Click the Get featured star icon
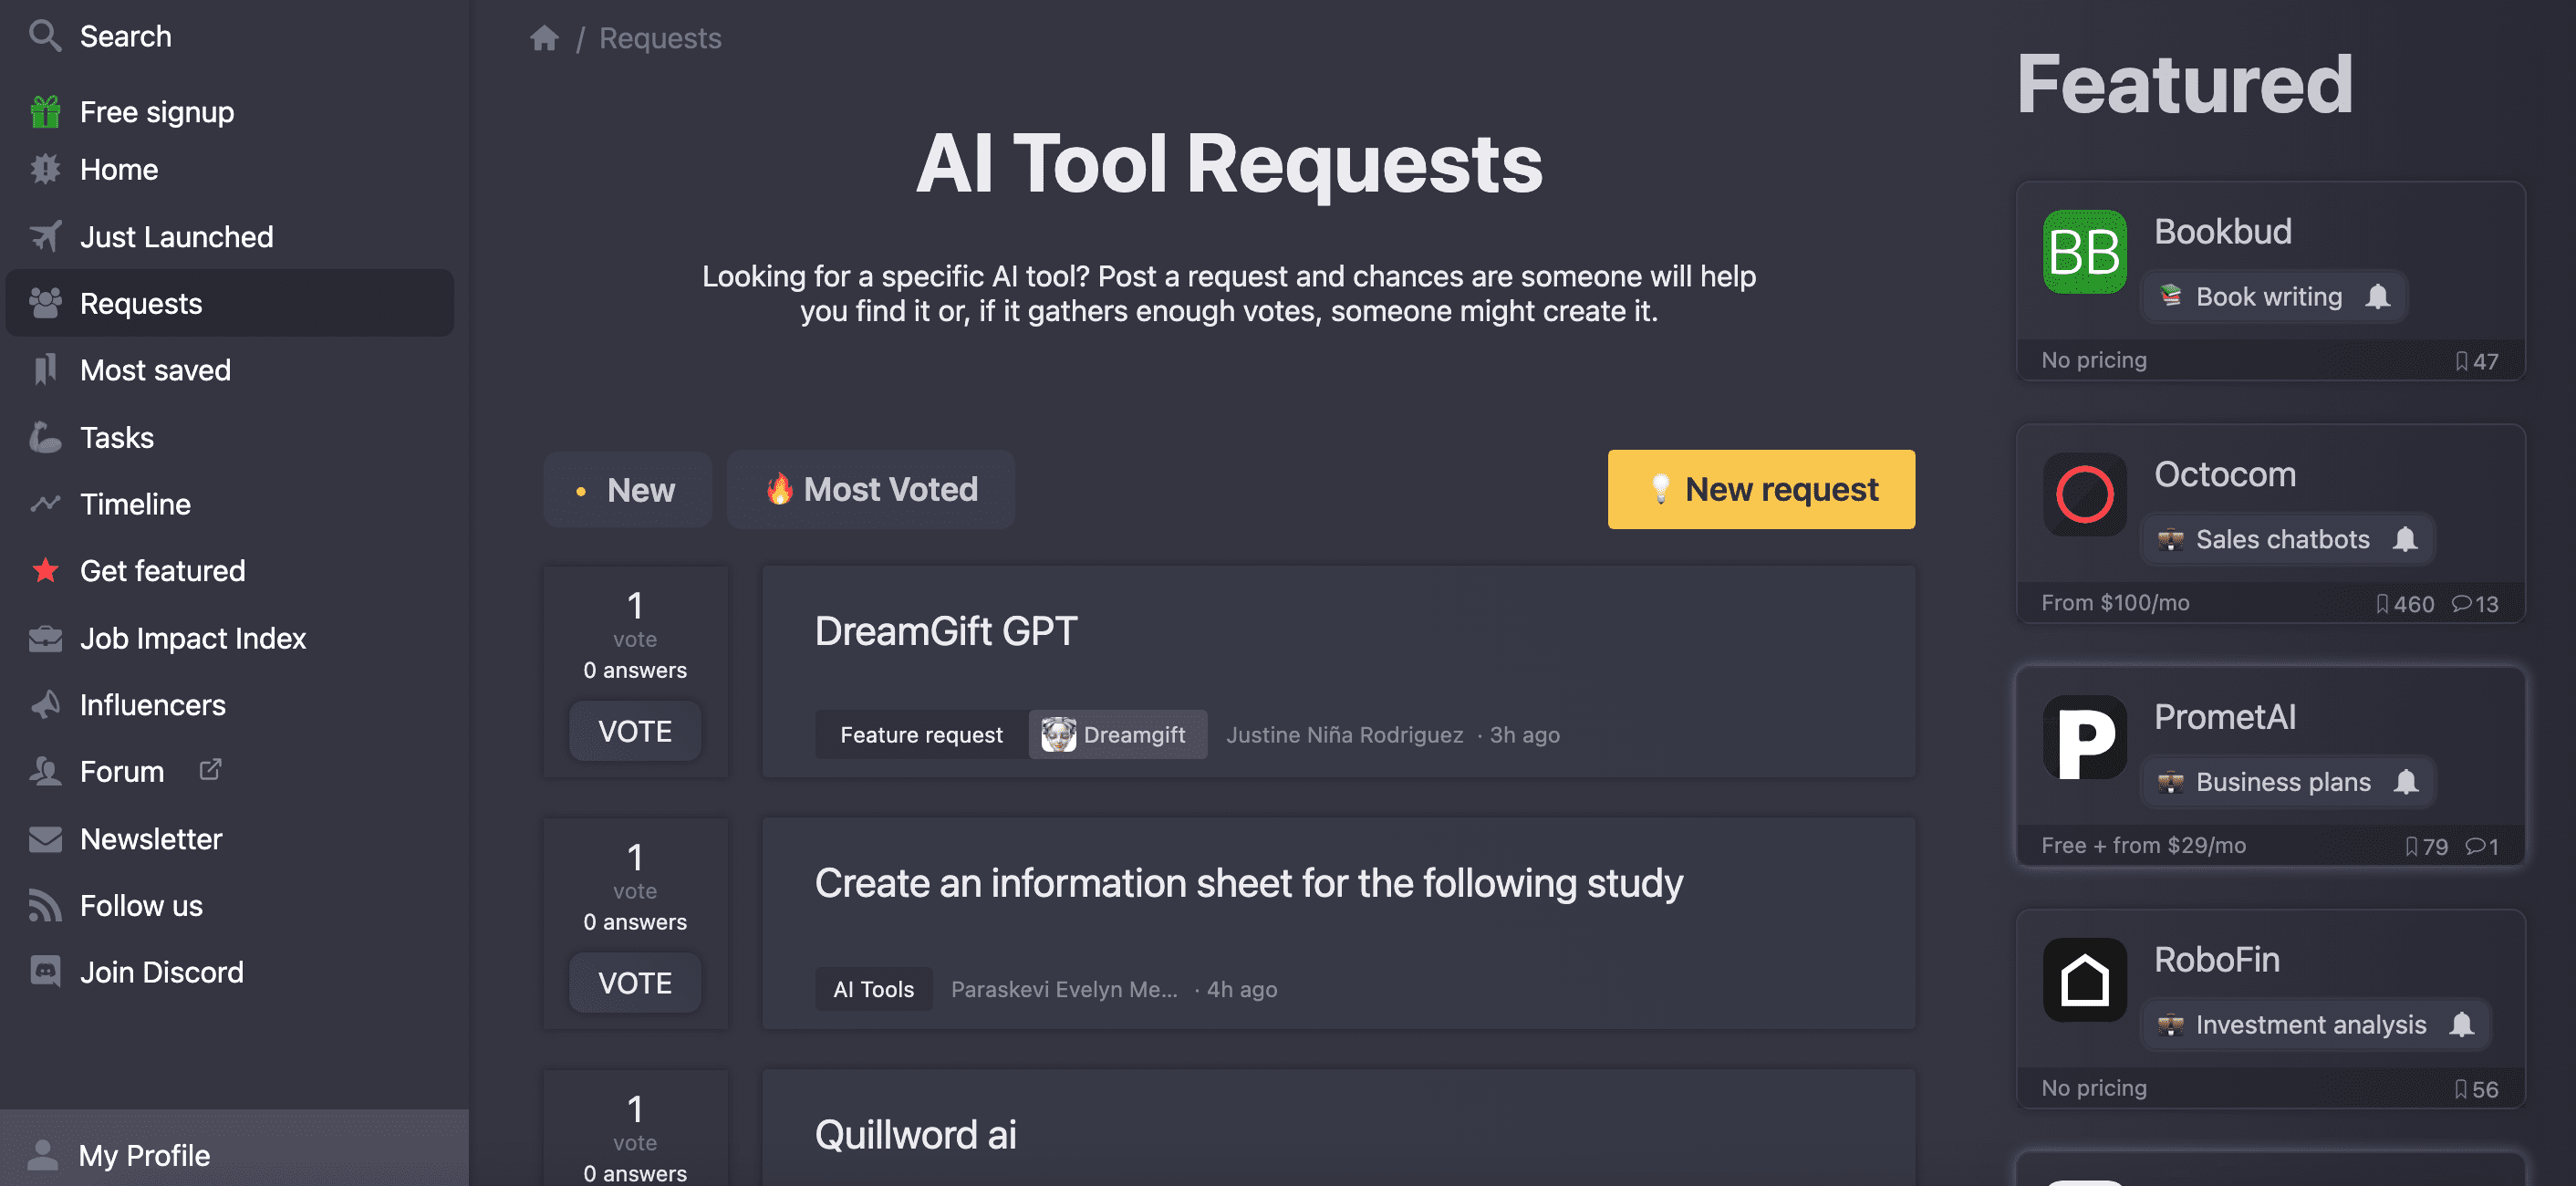The height and width of the screenshot is (1186, 2576). tap(45, 571)
